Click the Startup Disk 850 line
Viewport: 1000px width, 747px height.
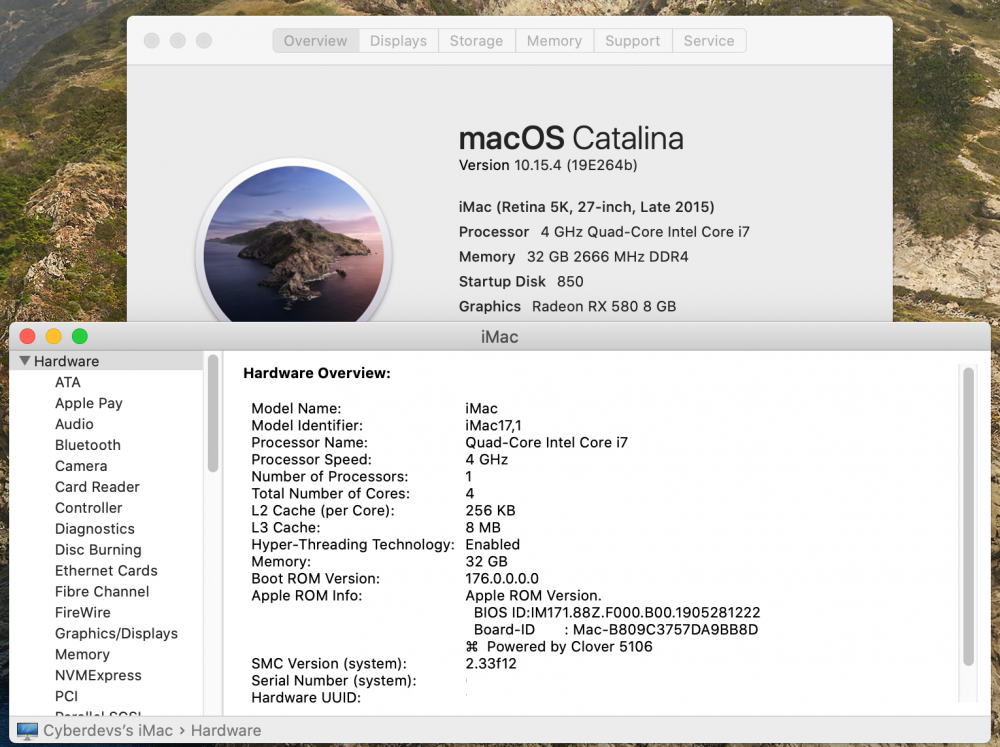[521, 281]
